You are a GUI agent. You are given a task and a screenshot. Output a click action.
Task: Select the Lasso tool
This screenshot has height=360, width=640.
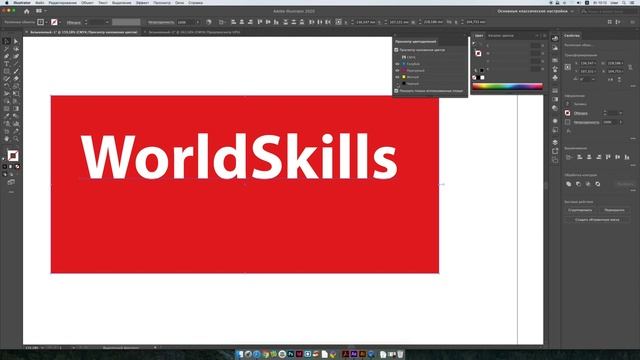pos(16,49)
